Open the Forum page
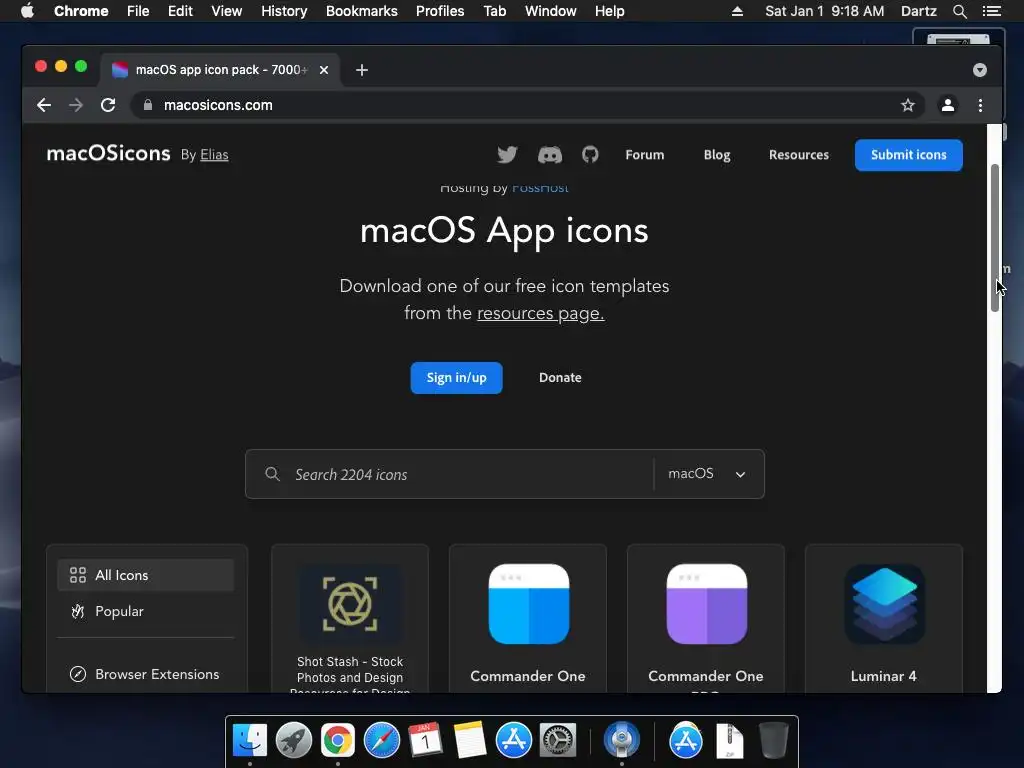The height and width of the screenshot is (768, 1024). pyautogui.click(x=645, y=155)
